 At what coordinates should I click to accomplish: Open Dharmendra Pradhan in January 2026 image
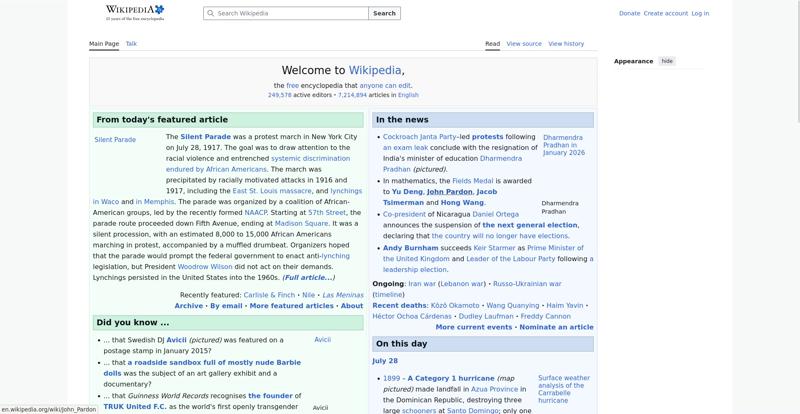(564, 145)
